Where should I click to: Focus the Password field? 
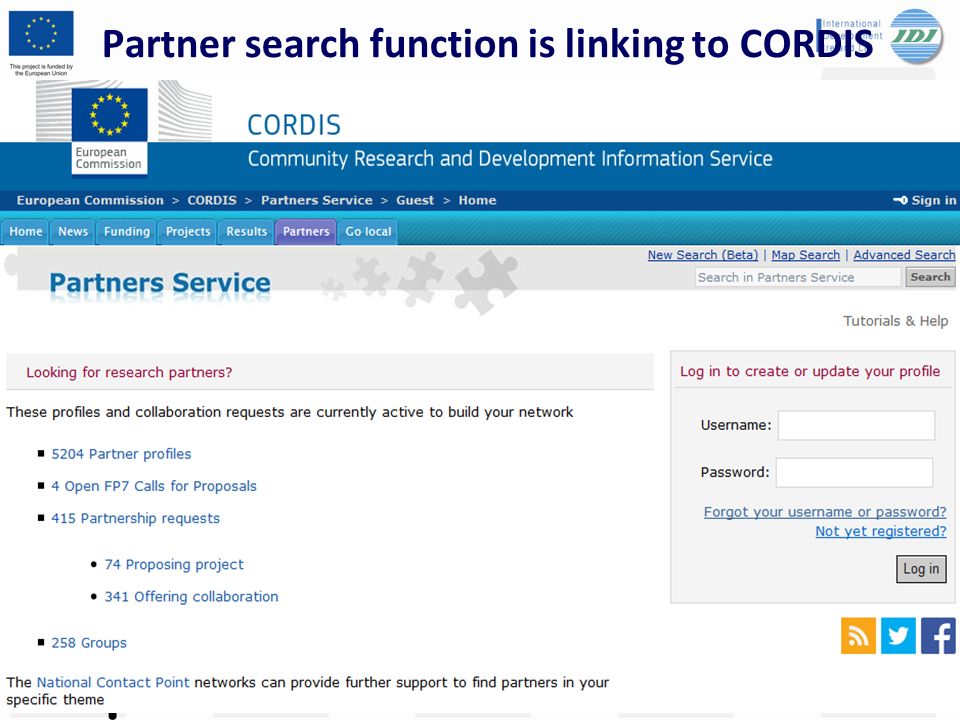pyautogui.click(x=854, y=472)
